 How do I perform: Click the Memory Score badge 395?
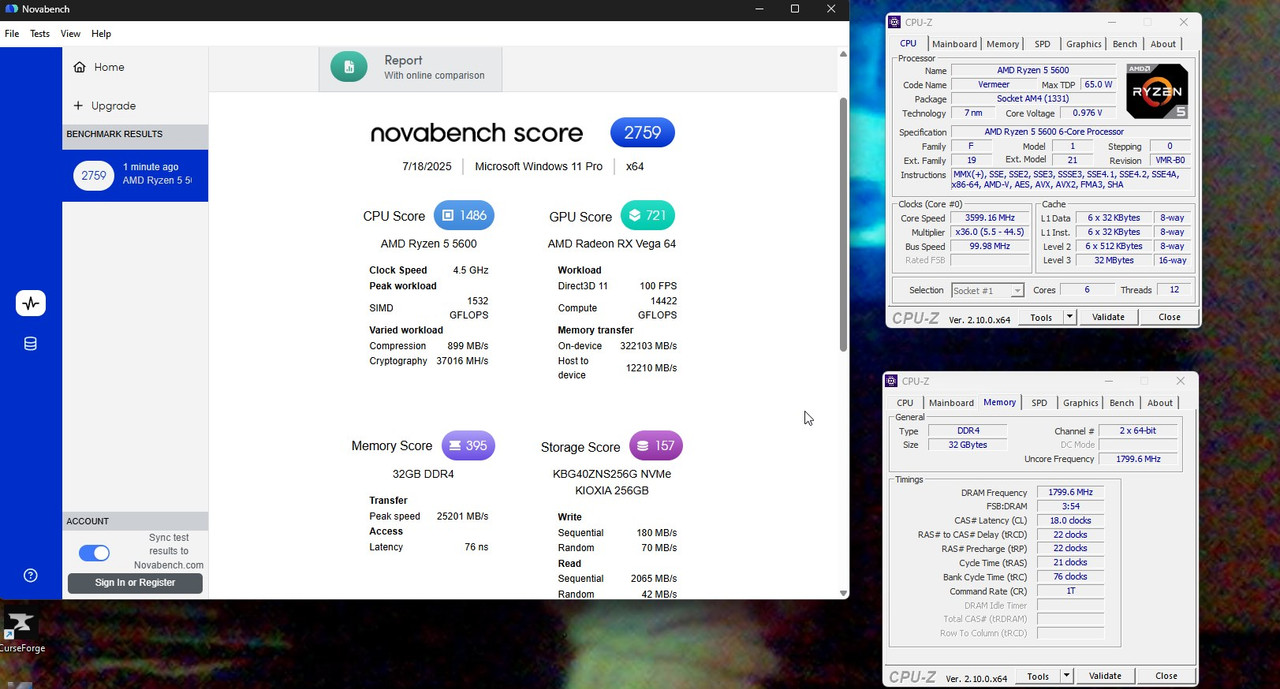[x=468, y=446]
